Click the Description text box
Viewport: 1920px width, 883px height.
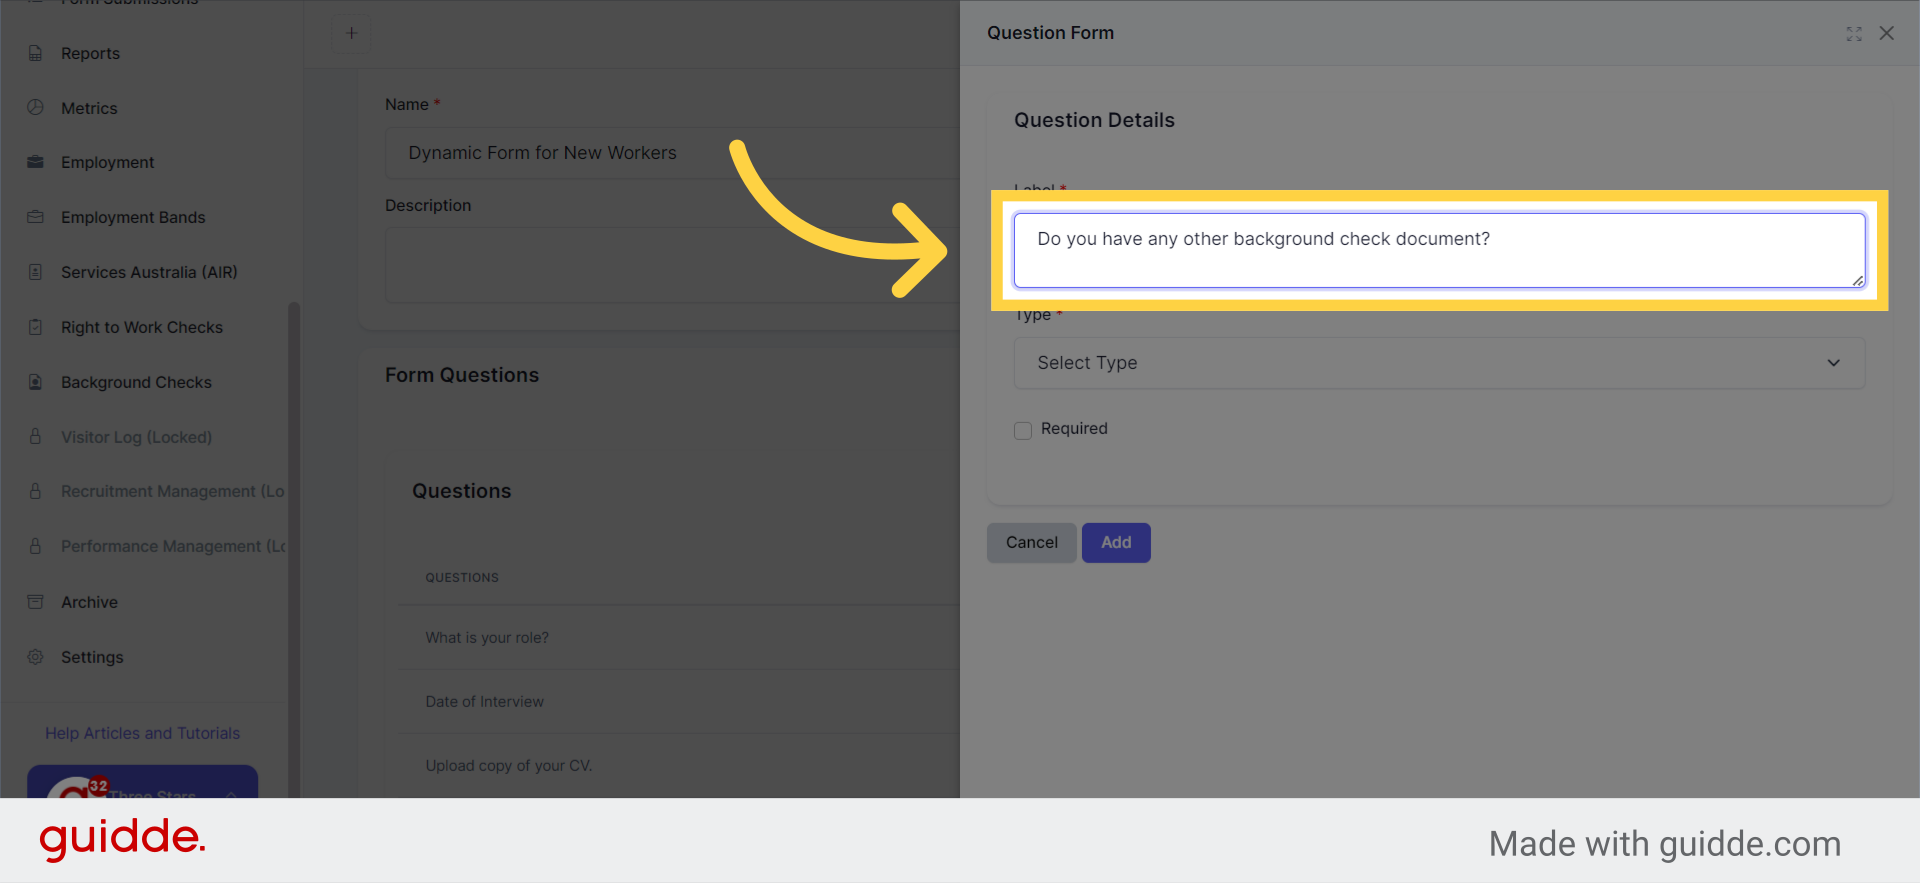(x=672, y=265)
